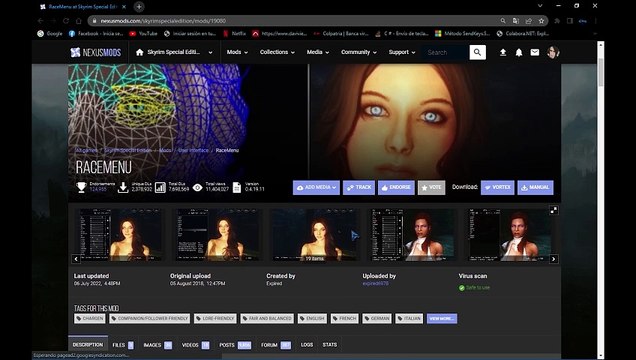636x360 pixels.
Task: Click the unique downloads icon
Action: pyautogui.click(x=123, y=187)
